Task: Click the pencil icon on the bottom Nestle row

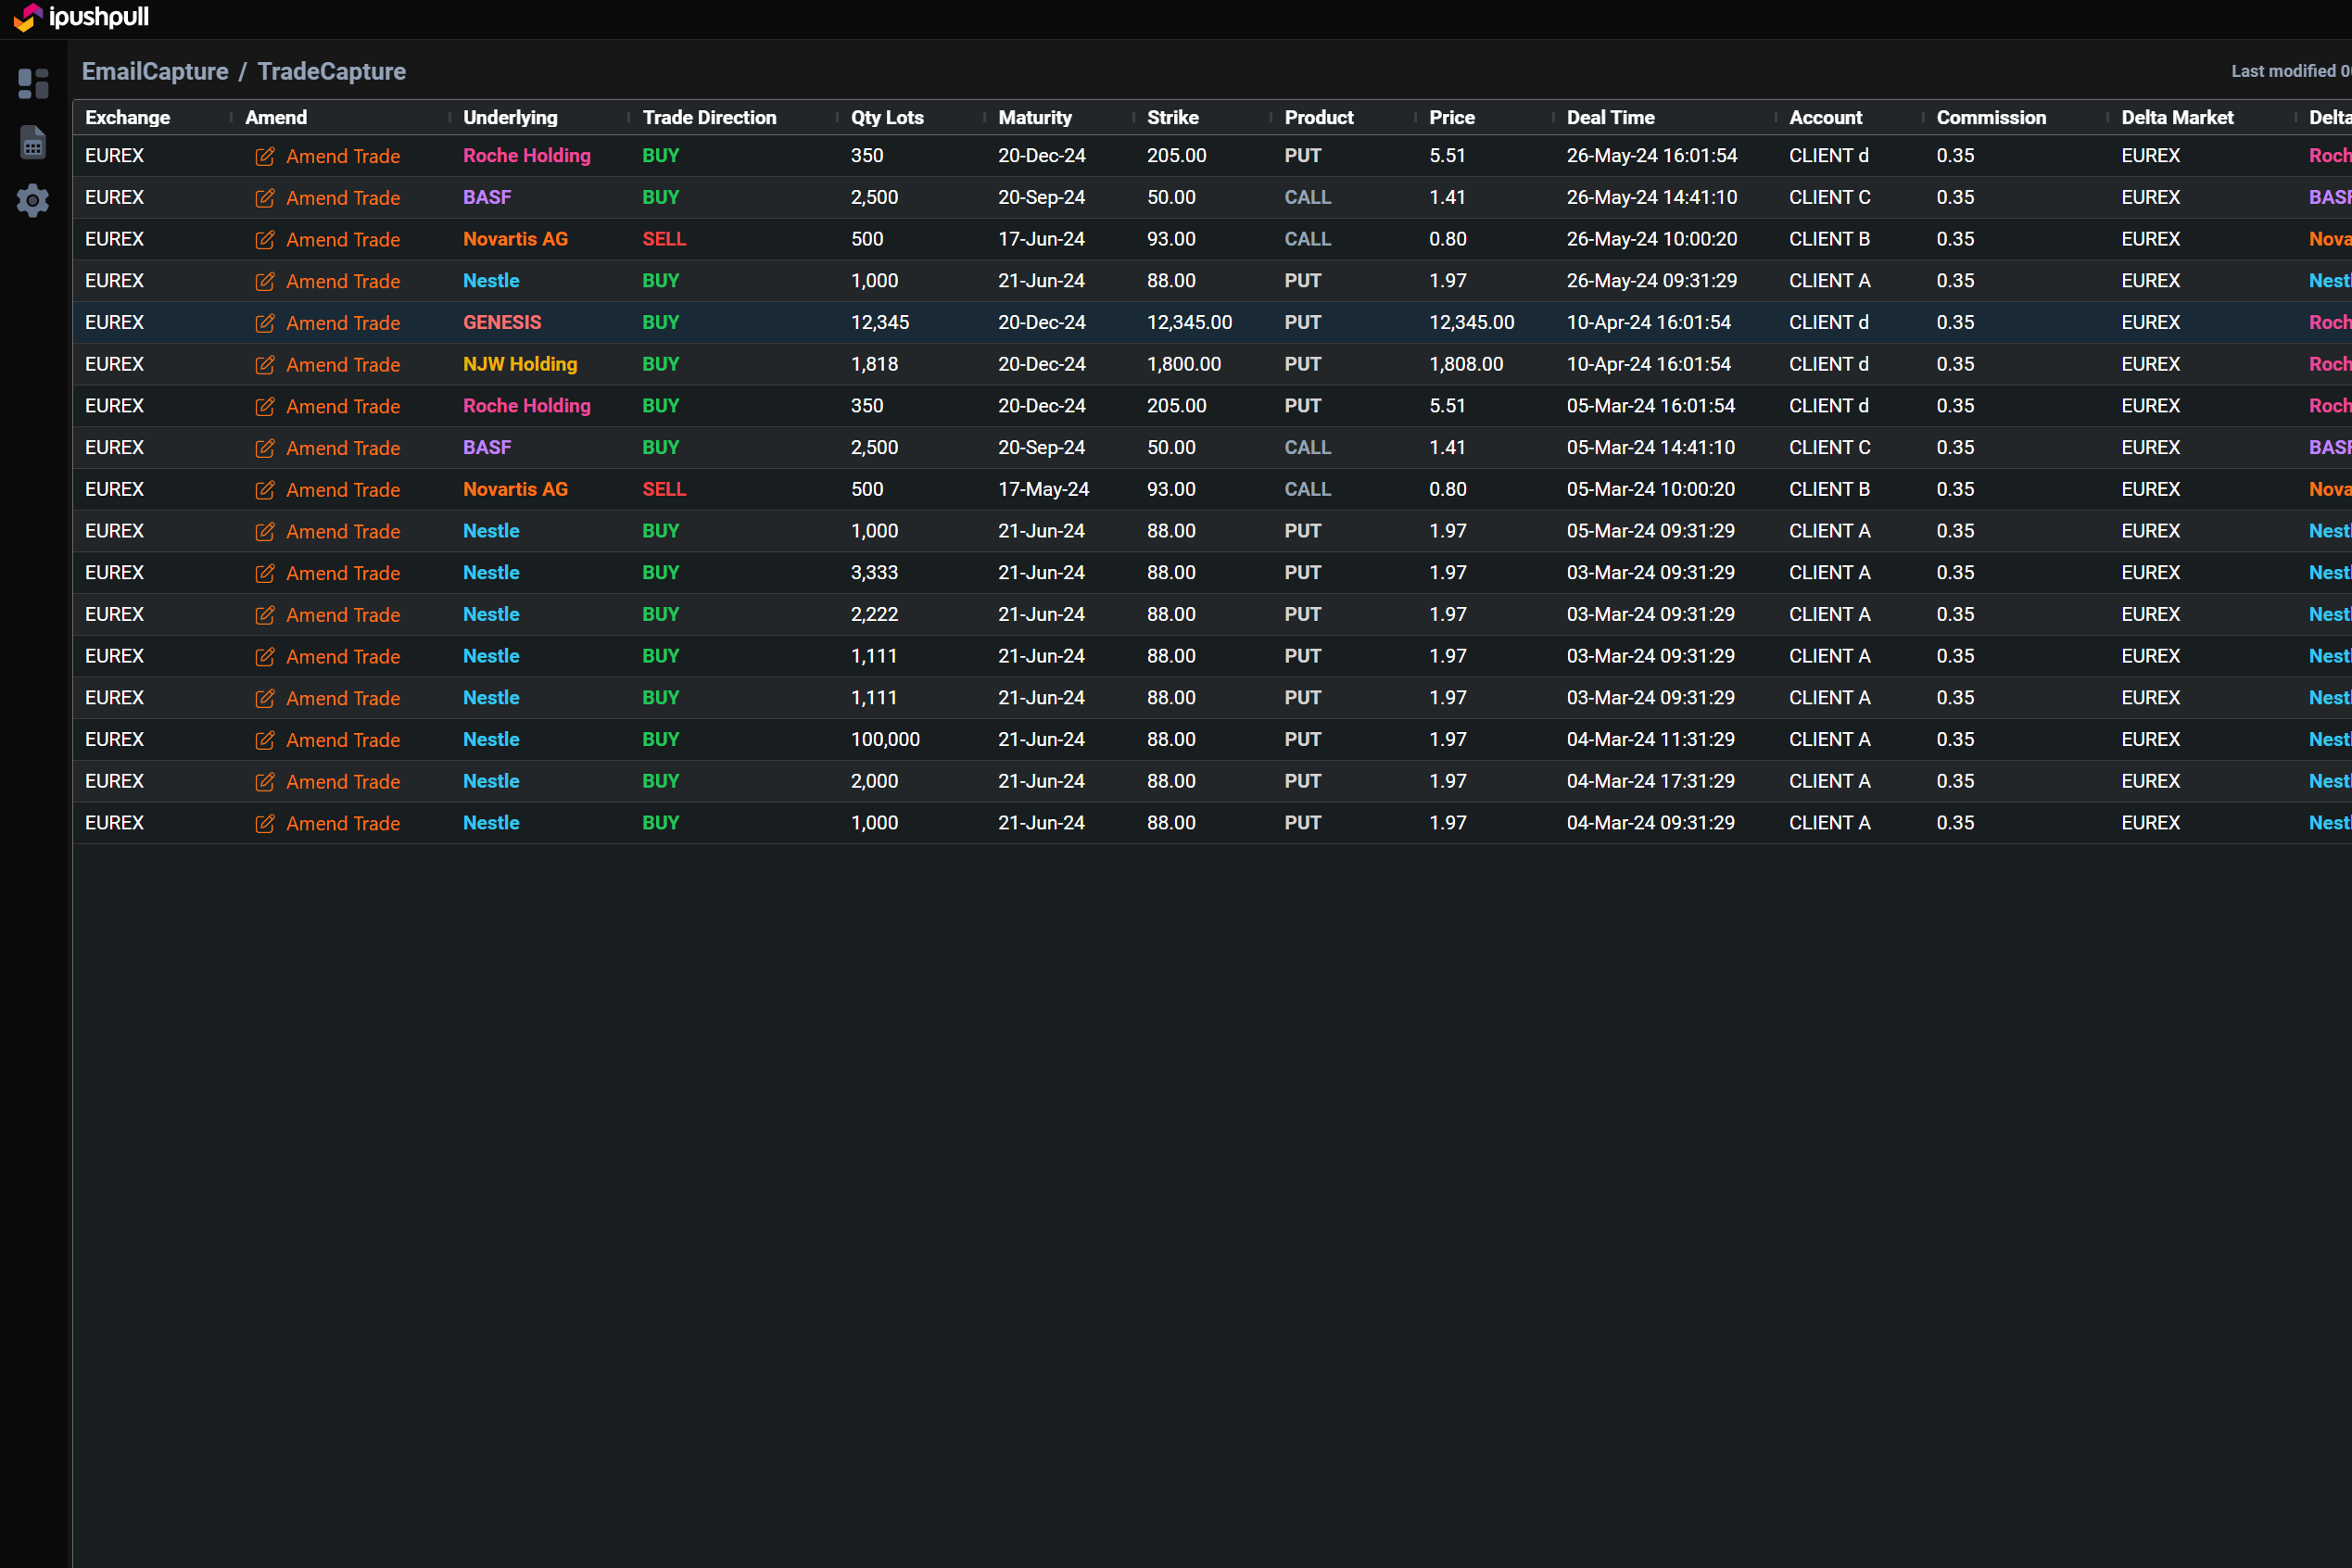Action: click(265, 823)
